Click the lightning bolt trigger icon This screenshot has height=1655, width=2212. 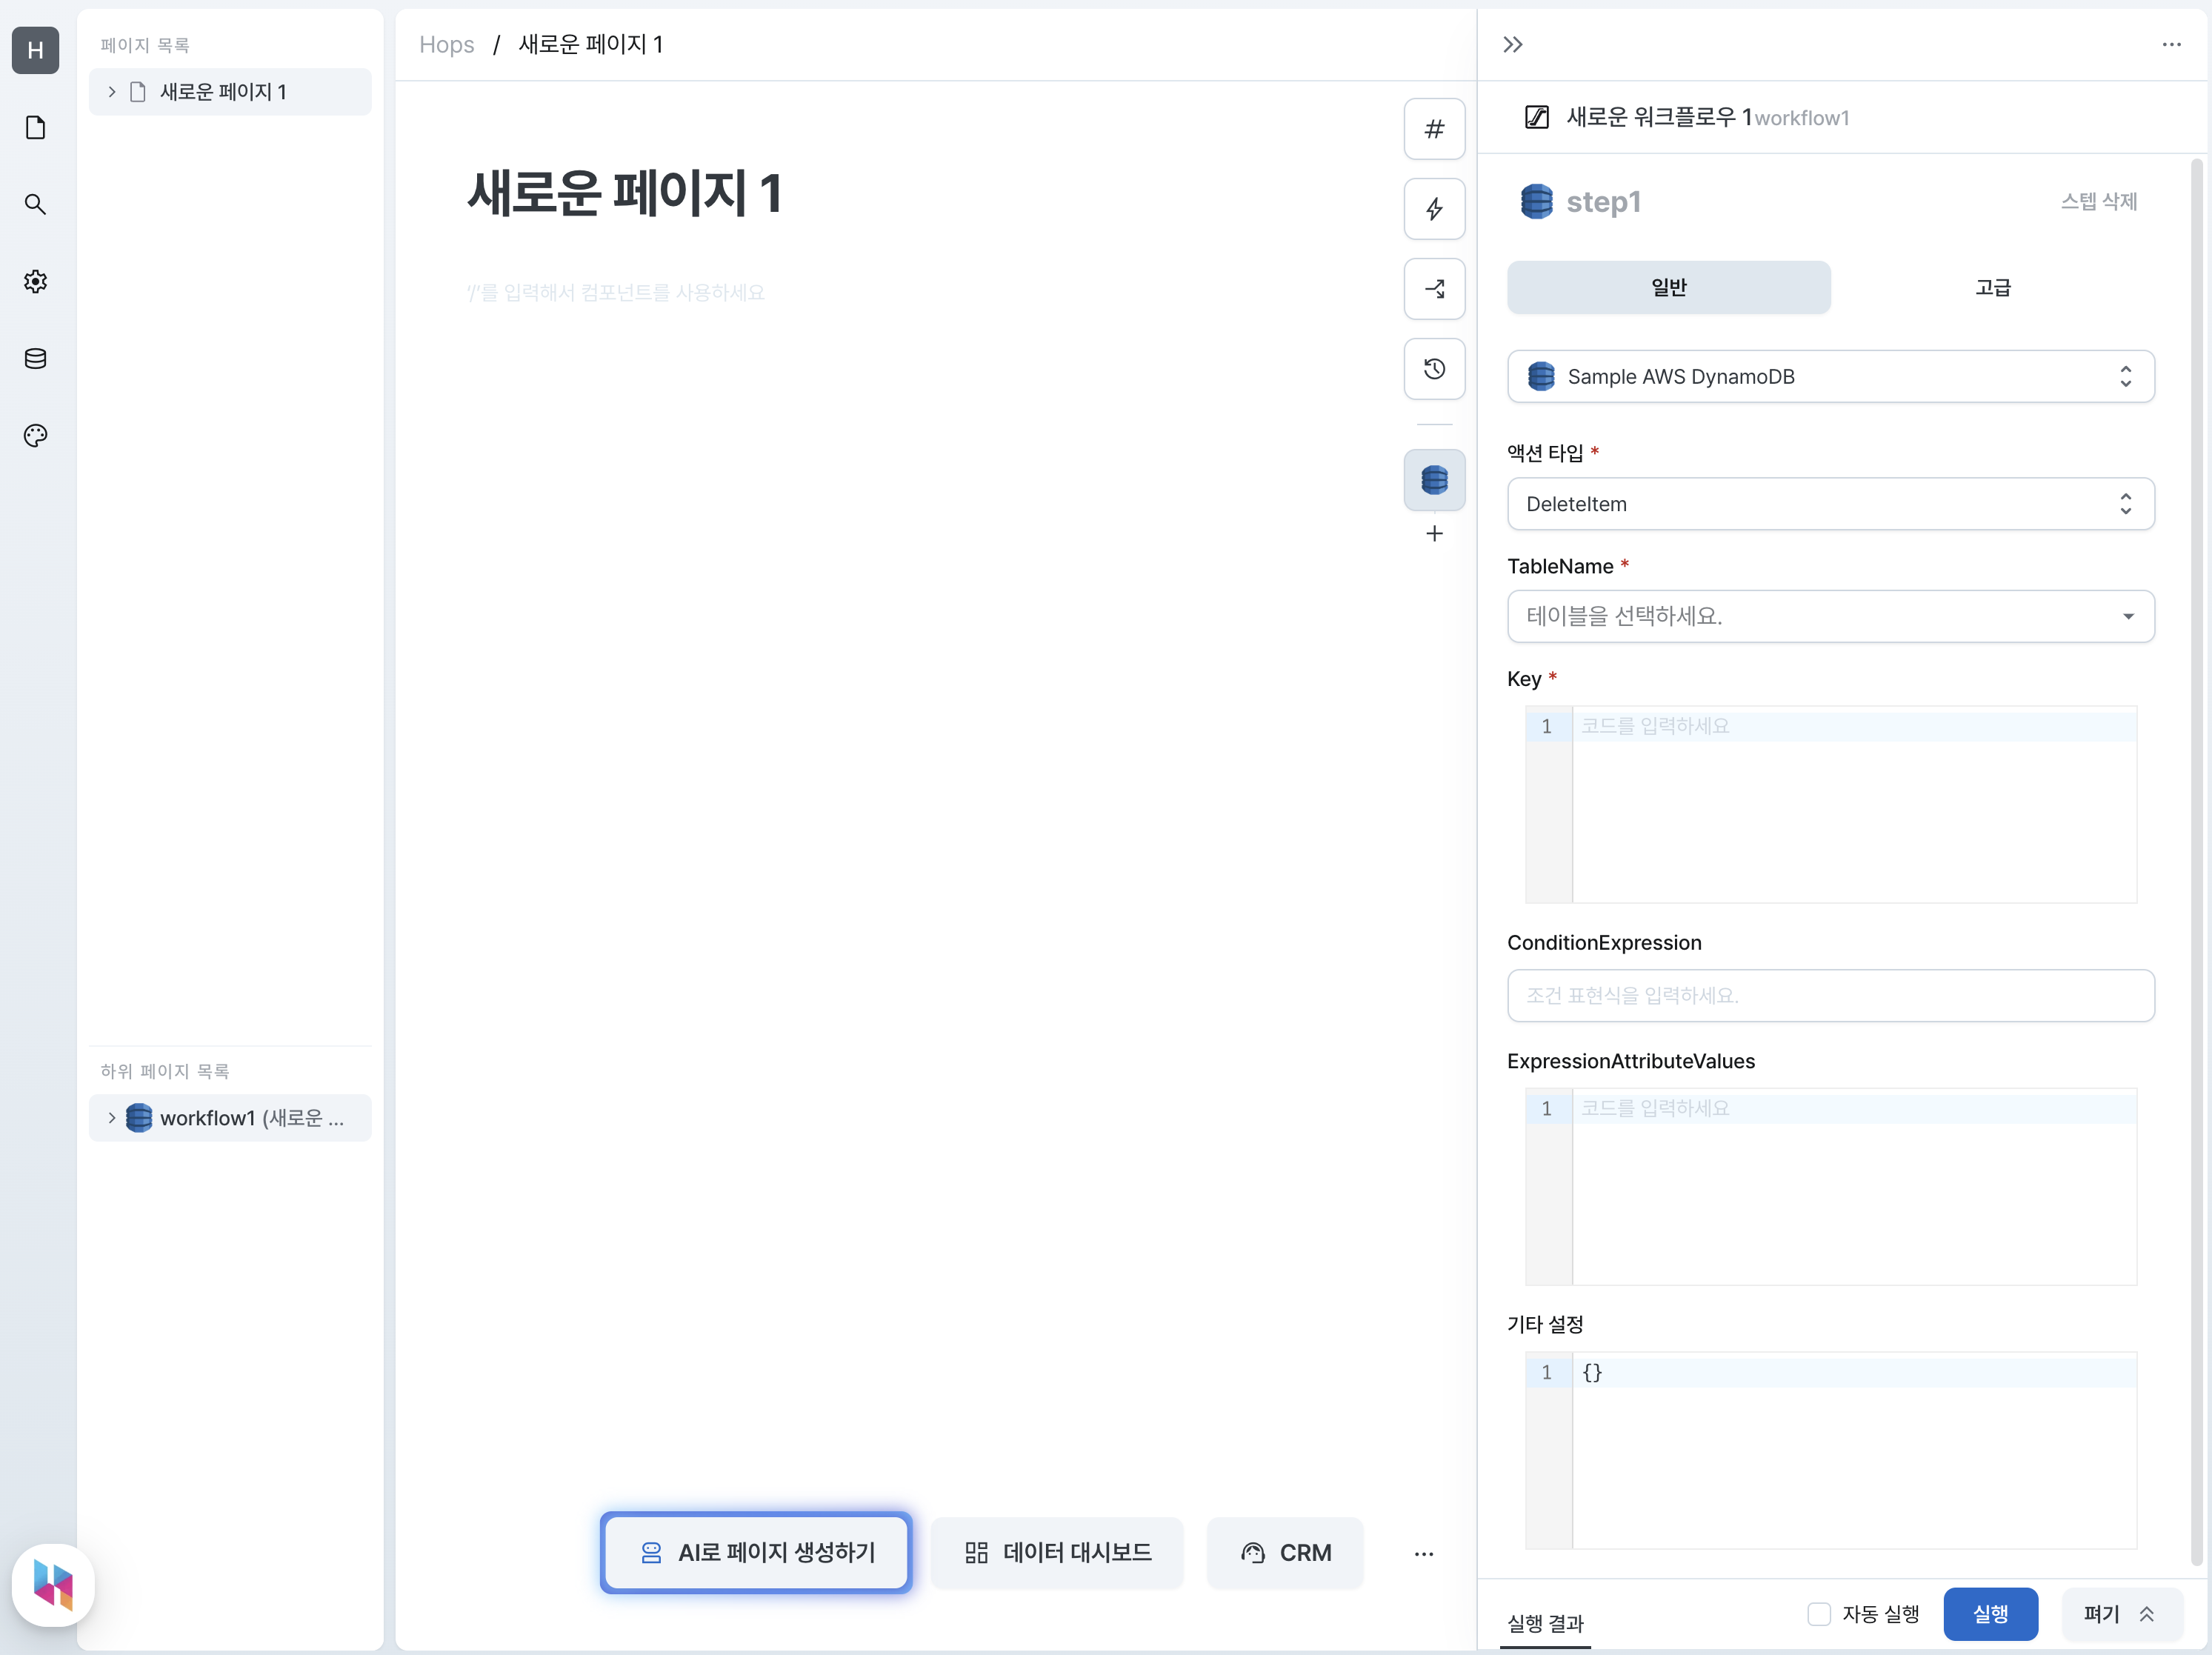[1434, 209]
